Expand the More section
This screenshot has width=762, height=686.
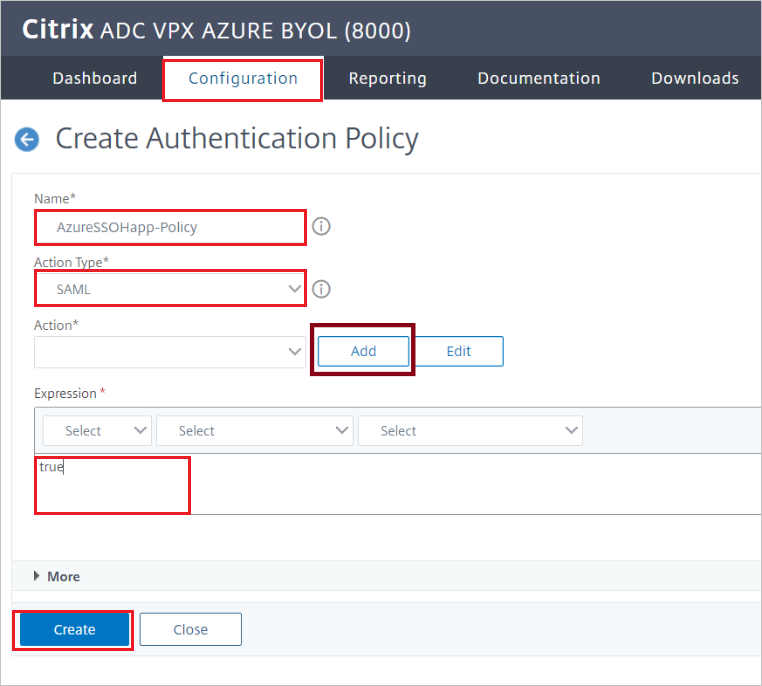pos(57,577)
